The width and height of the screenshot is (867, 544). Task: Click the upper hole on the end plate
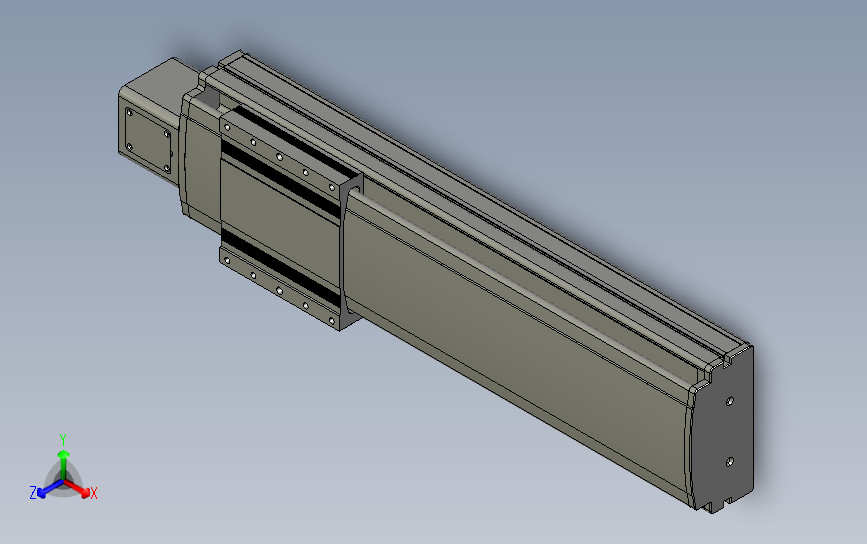(730, 401)
